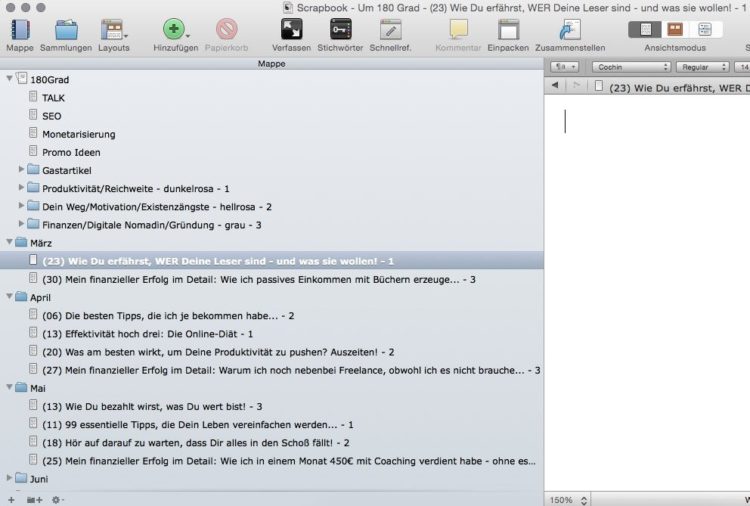Open the Schnellref. quick reference icon
Screen dimensions: 750x506
(x=390, y=30)
